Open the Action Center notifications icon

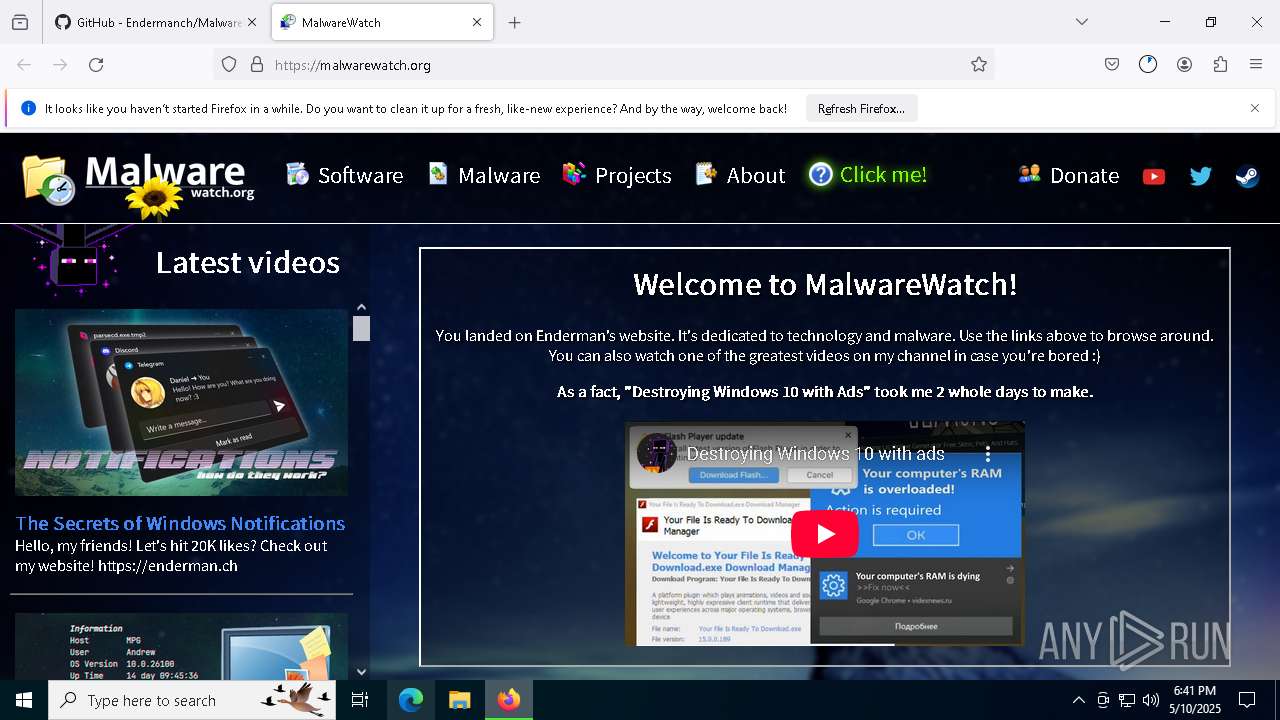[1247, 700]
